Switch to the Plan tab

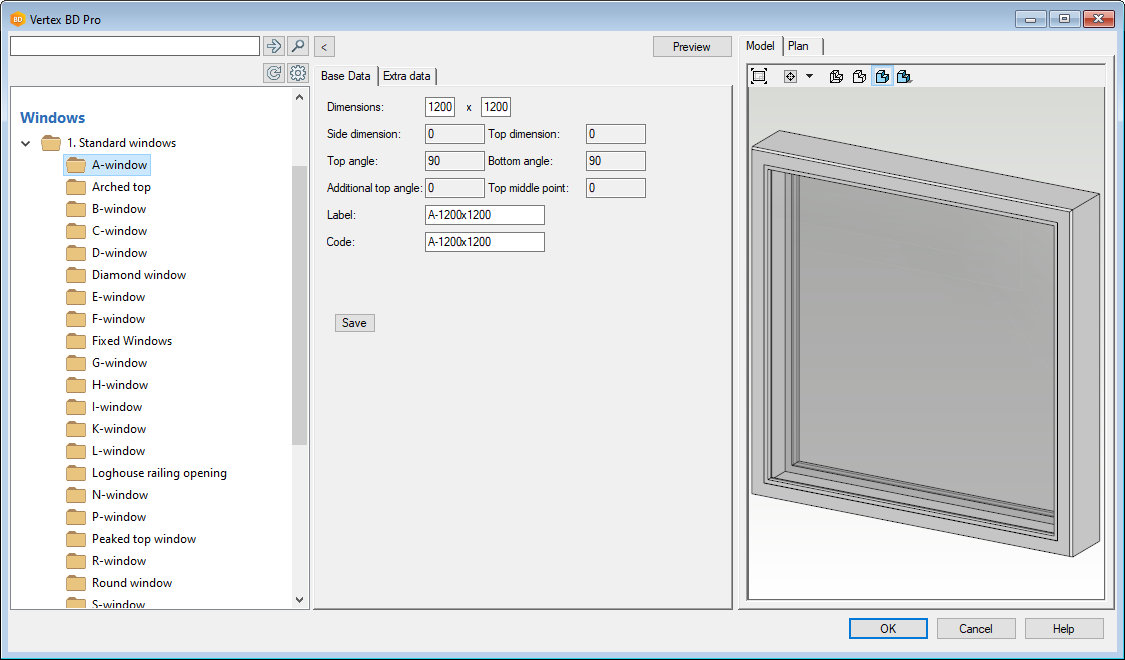click(799, 46)
